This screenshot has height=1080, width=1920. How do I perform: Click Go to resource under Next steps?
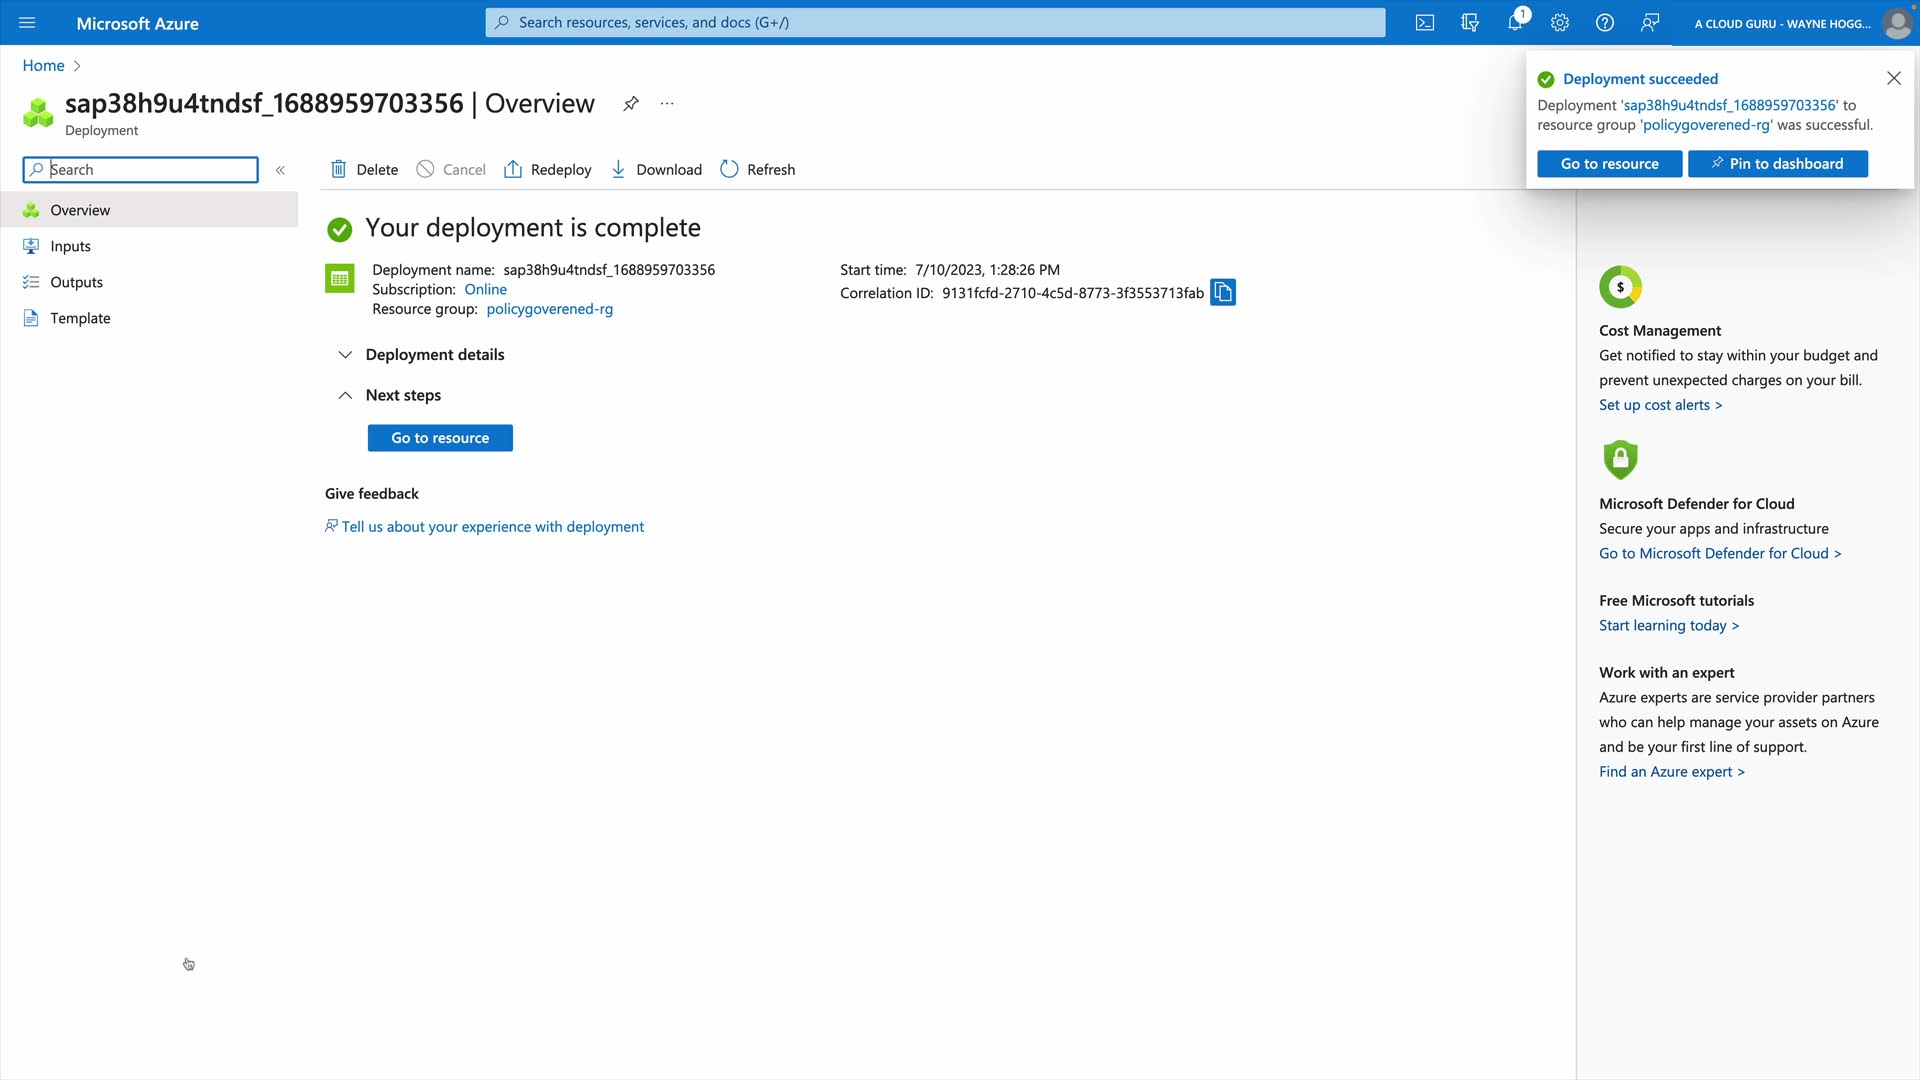point(440,438)
